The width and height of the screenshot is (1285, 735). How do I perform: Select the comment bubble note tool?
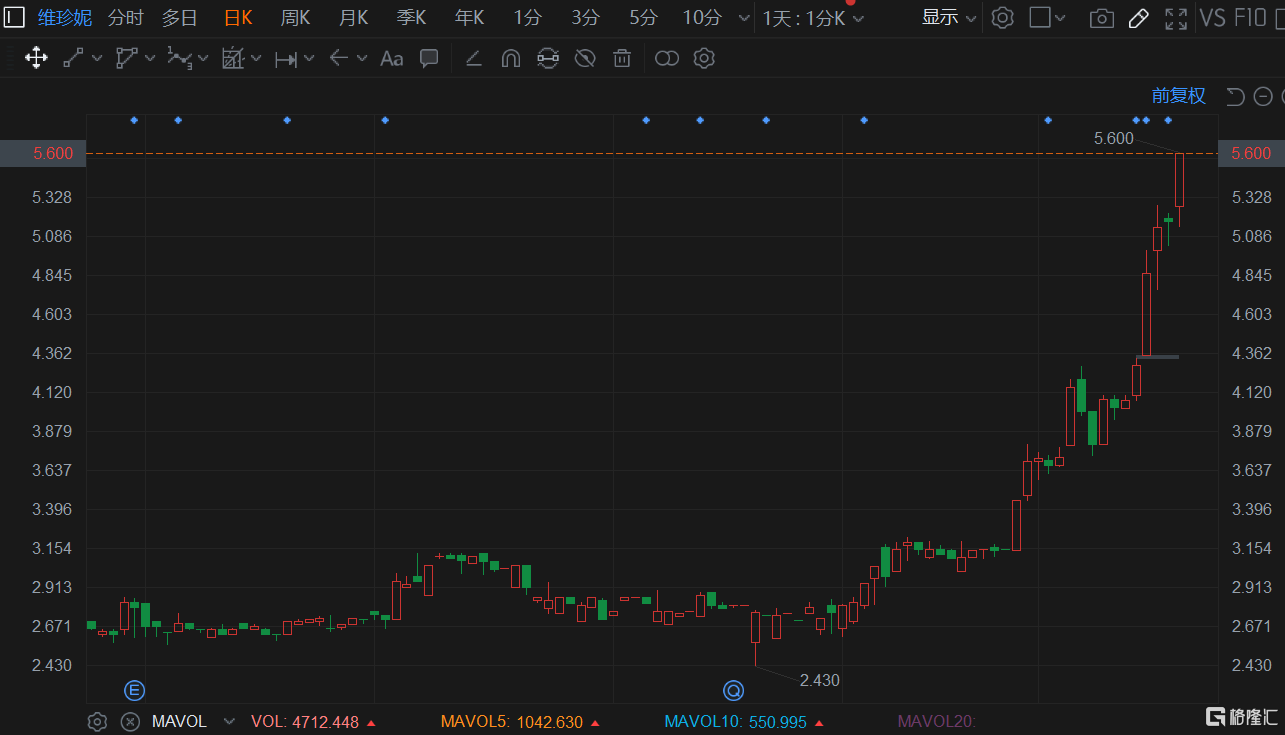(429, 58)
